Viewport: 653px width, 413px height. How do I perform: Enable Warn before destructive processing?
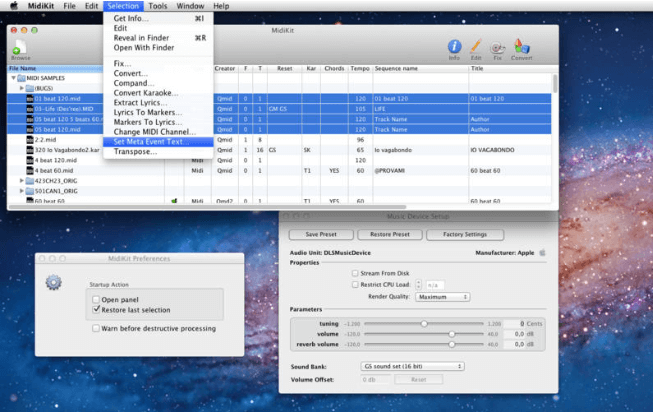pyautogui.click(x=96, y=328)
